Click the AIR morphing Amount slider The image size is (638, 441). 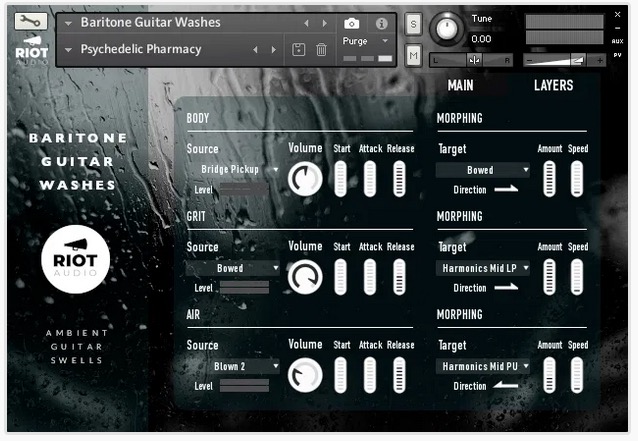click(549, 375)
